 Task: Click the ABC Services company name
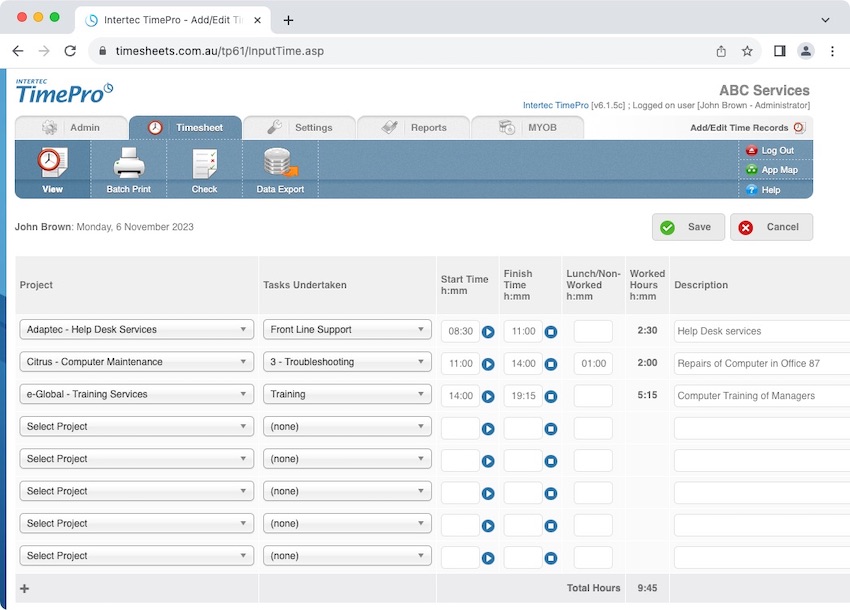[764, 91]
